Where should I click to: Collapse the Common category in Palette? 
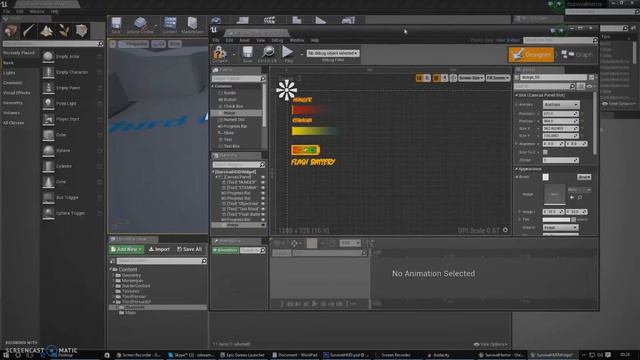pos(213,86)
